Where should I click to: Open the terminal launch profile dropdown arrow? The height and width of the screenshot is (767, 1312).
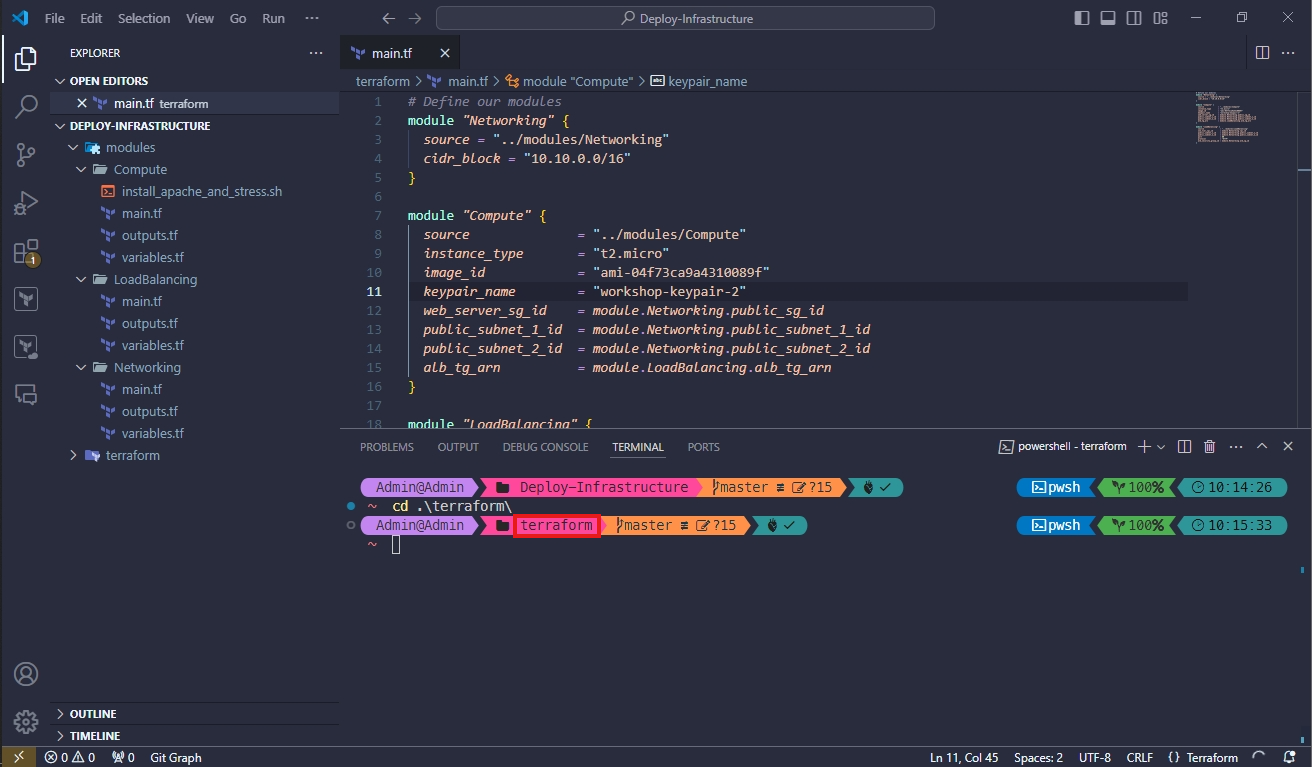point(1162,447)
